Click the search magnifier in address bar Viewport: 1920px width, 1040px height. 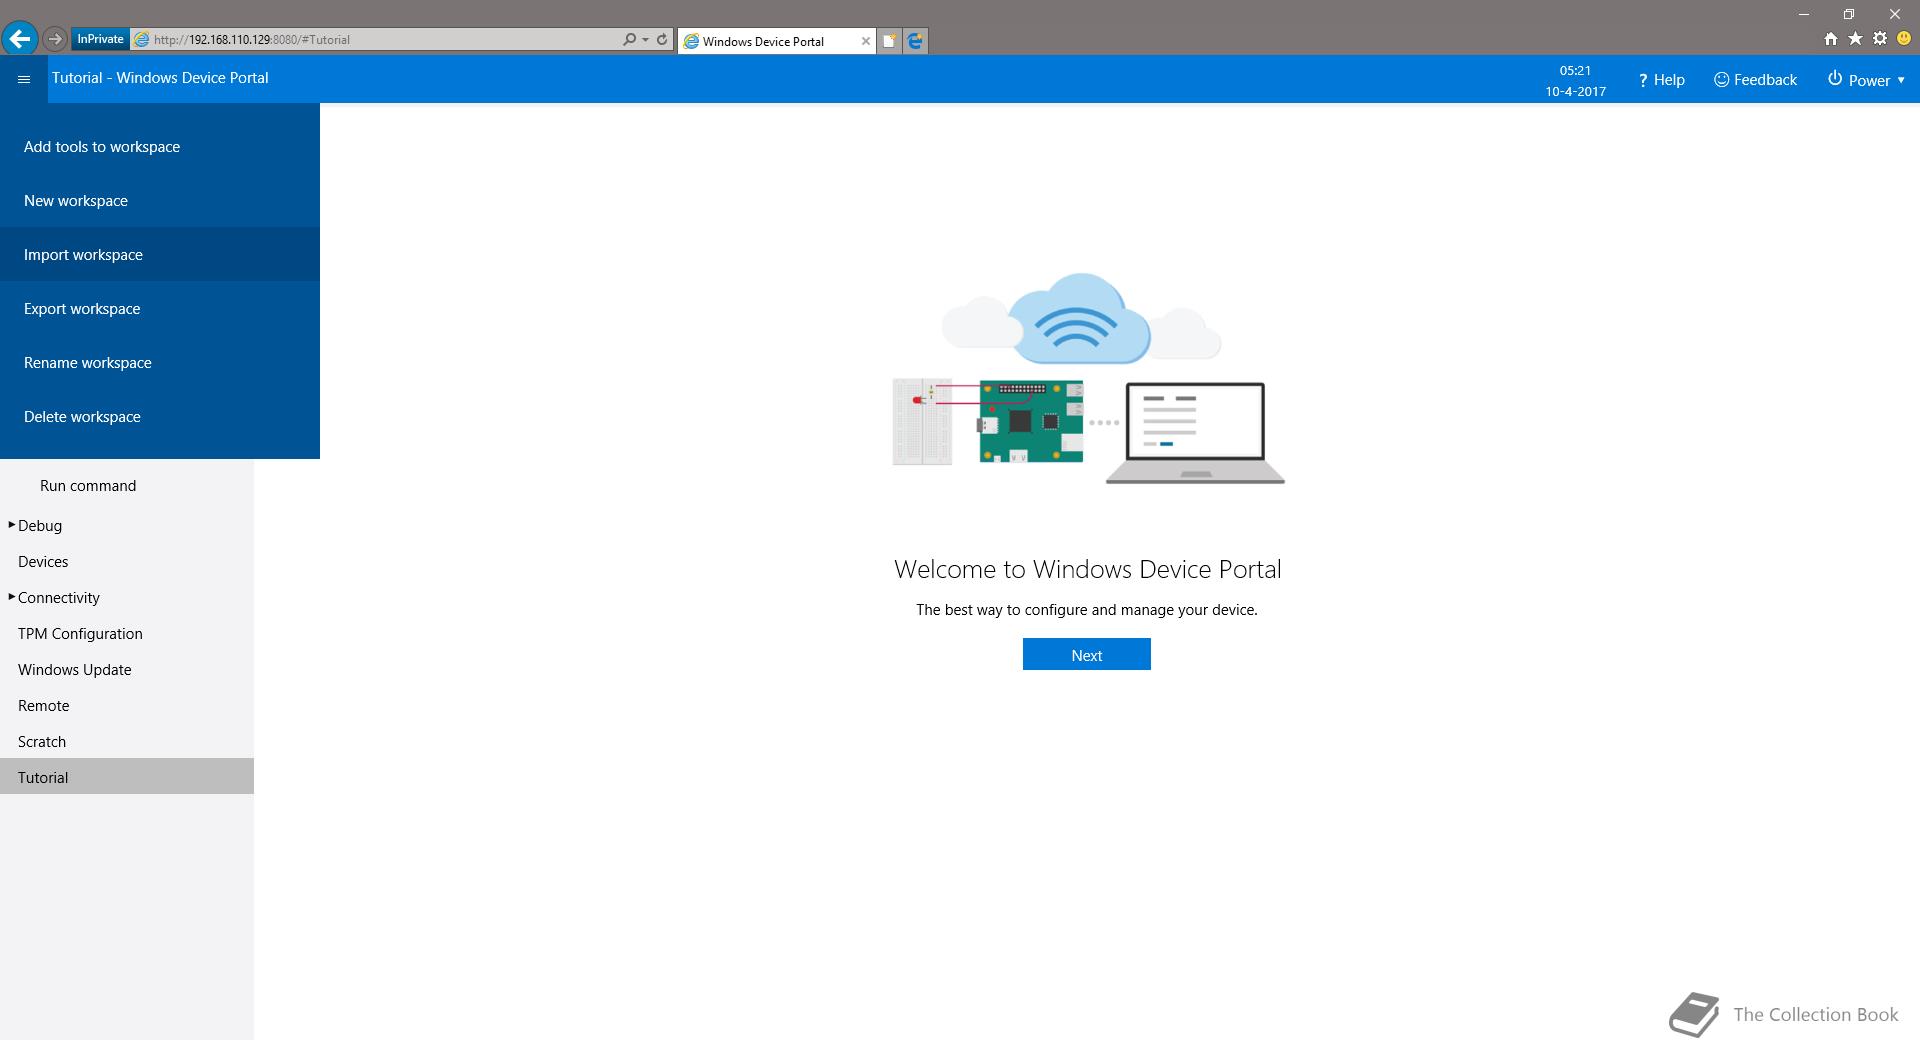tap(629, 40)
